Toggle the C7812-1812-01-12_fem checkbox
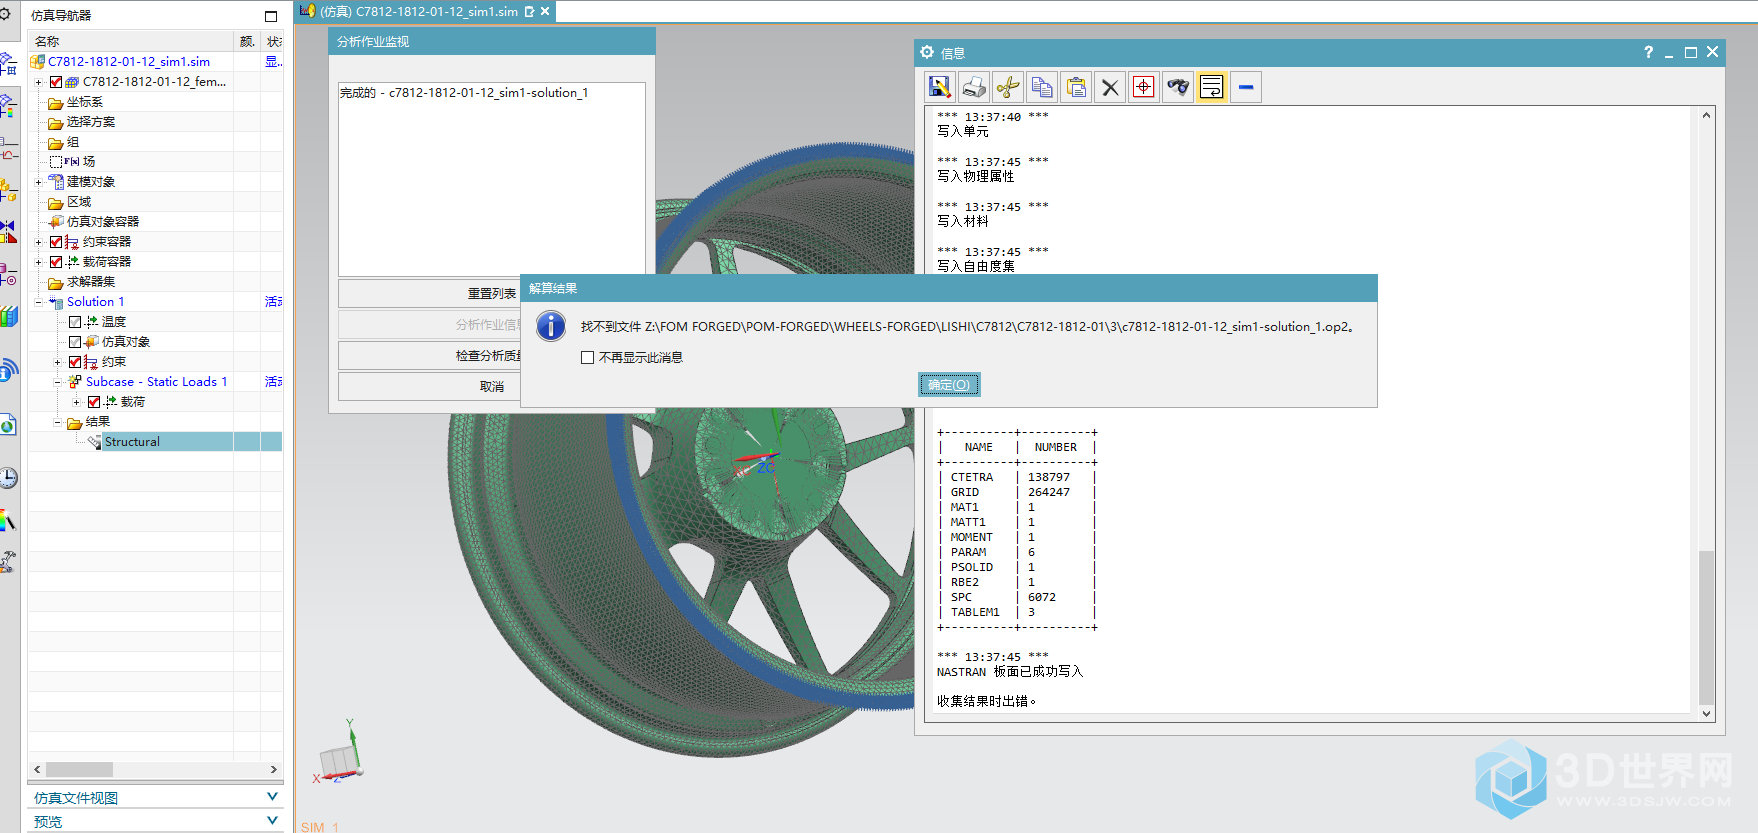Screen dimensions: 1758x833 [56, 82]
